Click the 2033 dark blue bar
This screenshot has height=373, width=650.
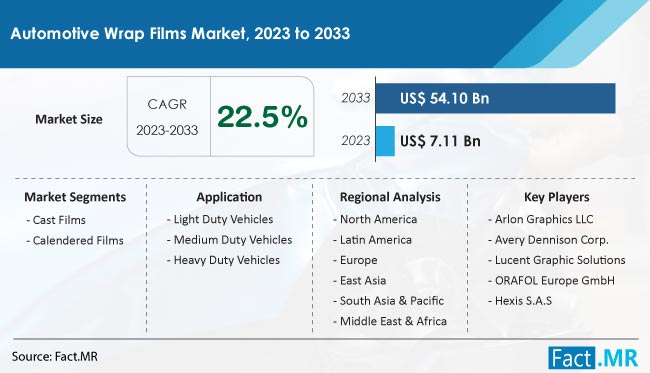[495, 98]
